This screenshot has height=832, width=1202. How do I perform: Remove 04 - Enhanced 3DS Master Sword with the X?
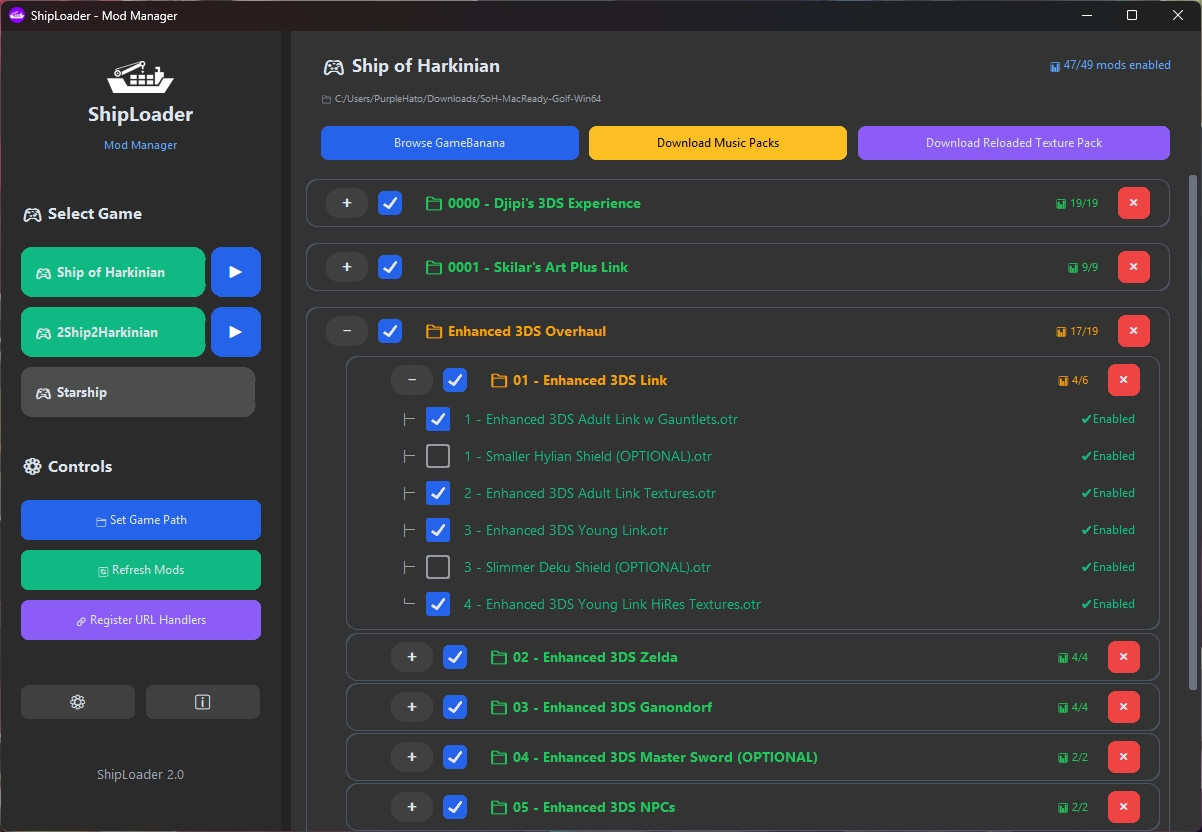tap(1123, 757)
